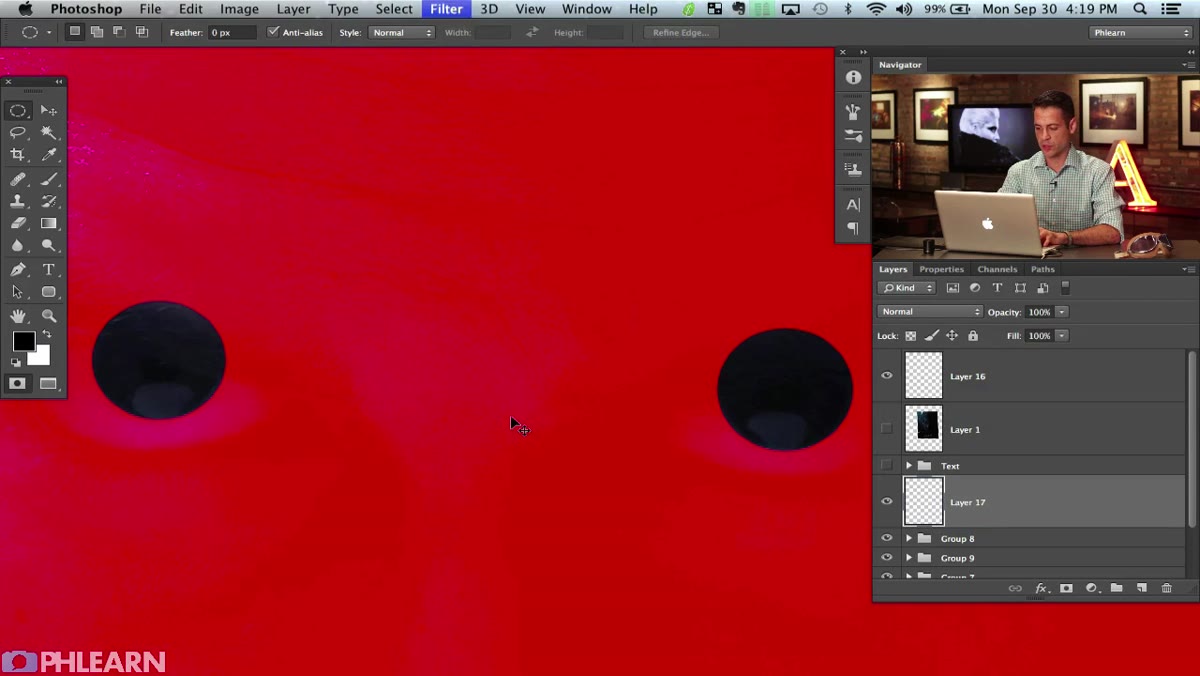
Task: Click the Refine Edge button
Action: [x=680, y=32]
